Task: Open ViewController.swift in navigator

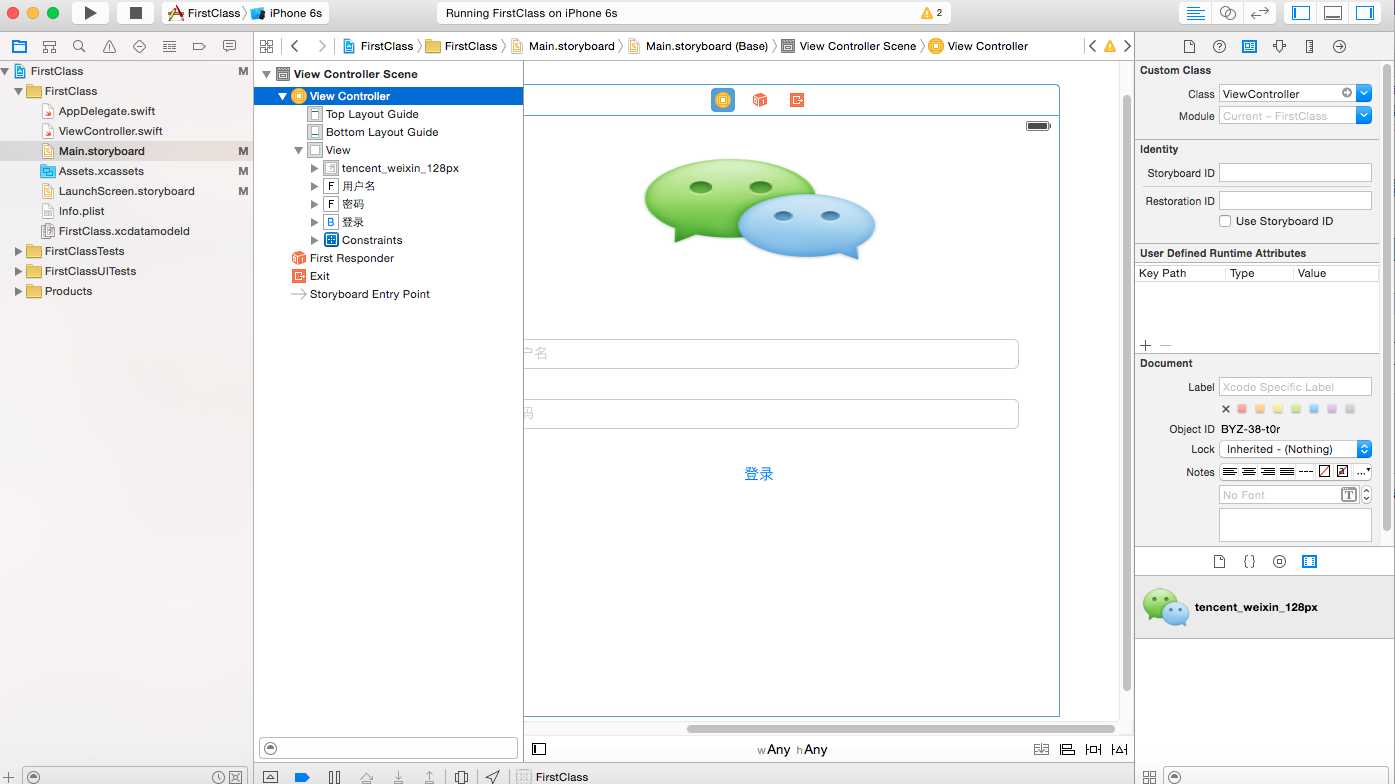Action: (110, 131)
